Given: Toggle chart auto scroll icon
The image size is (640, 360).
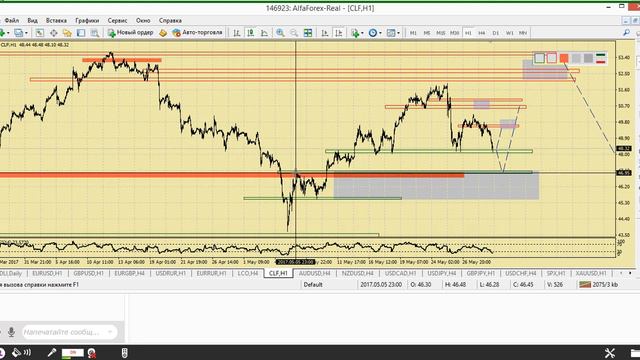Looking at the screenshot, I should tap(325, 33).
